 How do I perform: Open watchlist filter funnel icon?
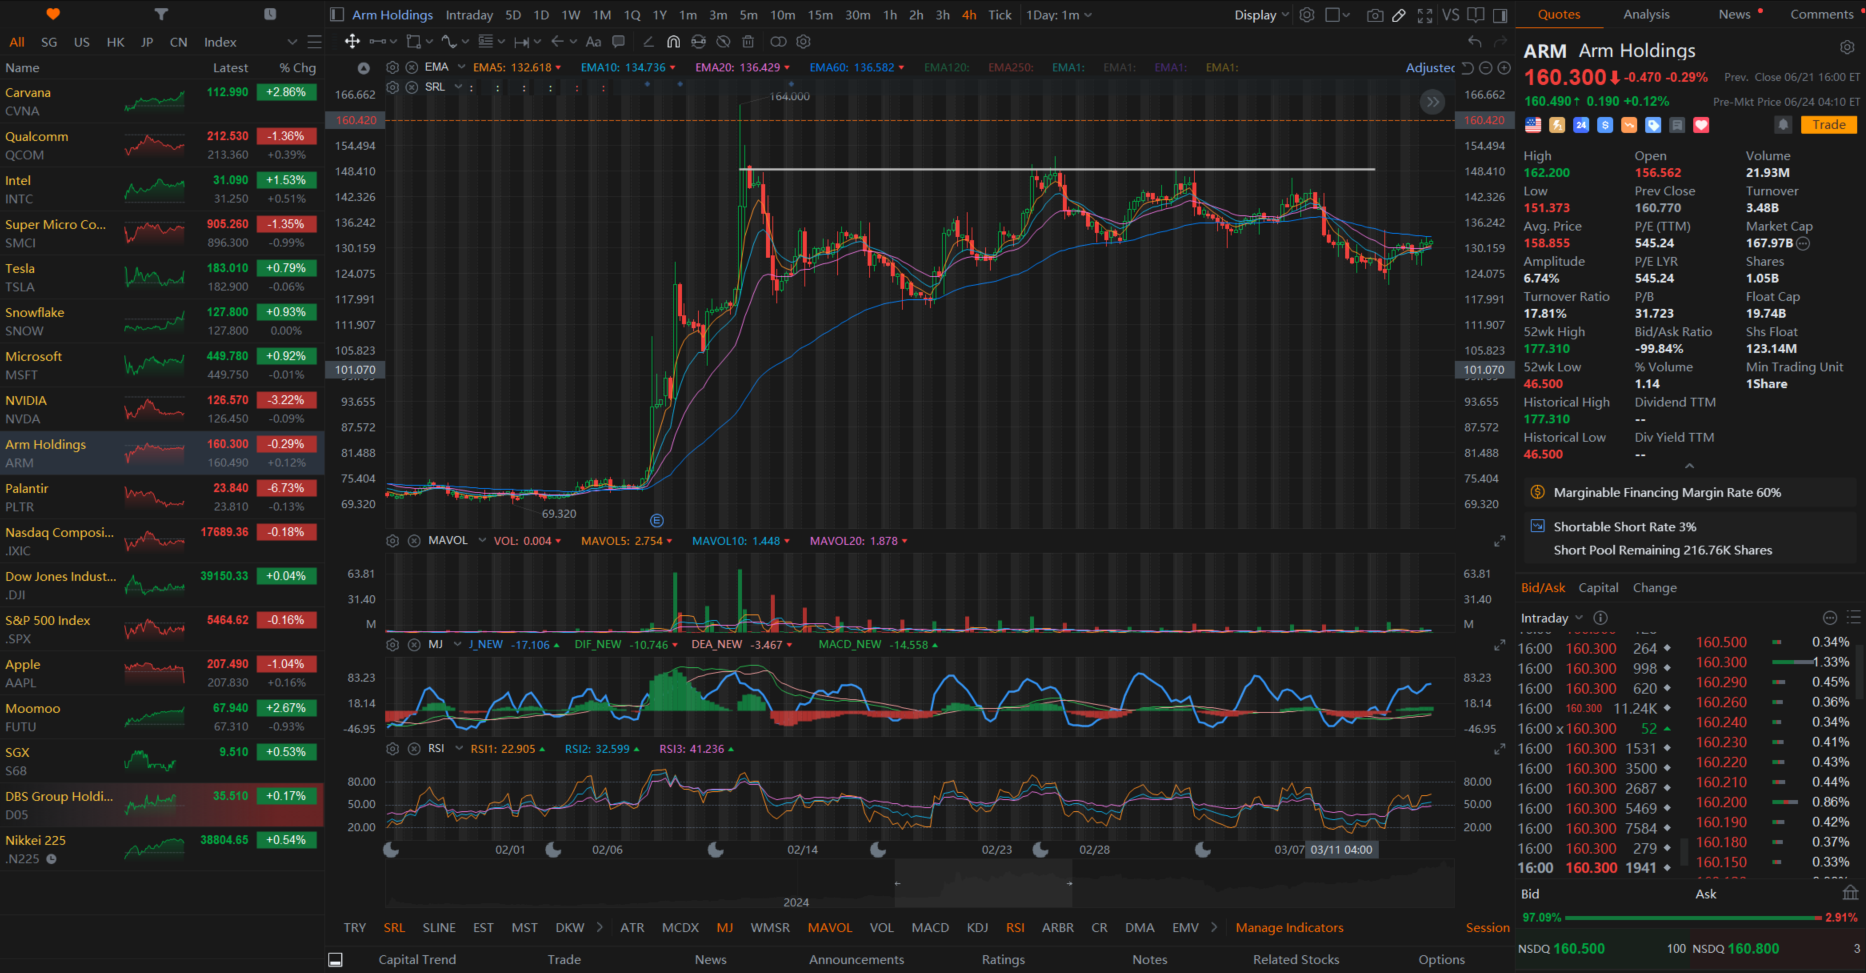(x=161, y=14)
